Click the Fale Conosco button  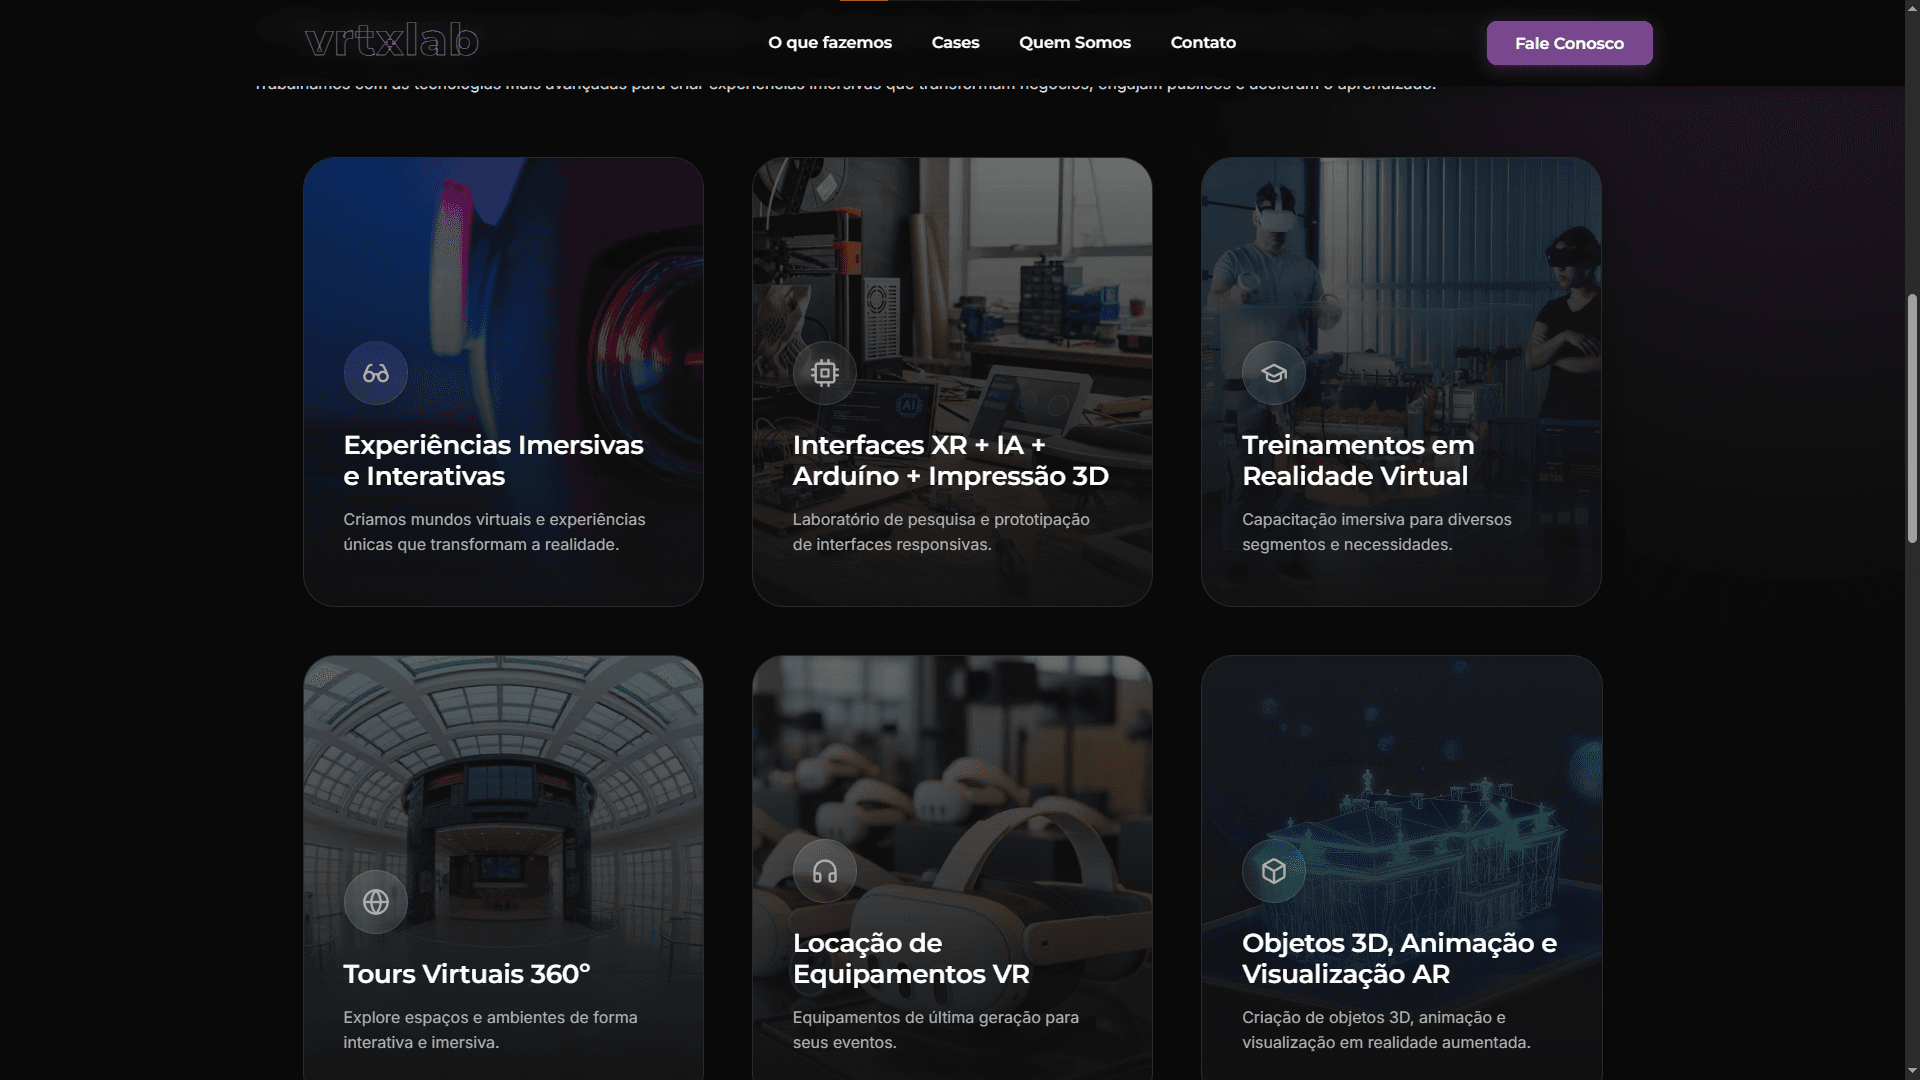coord(1569,43)
